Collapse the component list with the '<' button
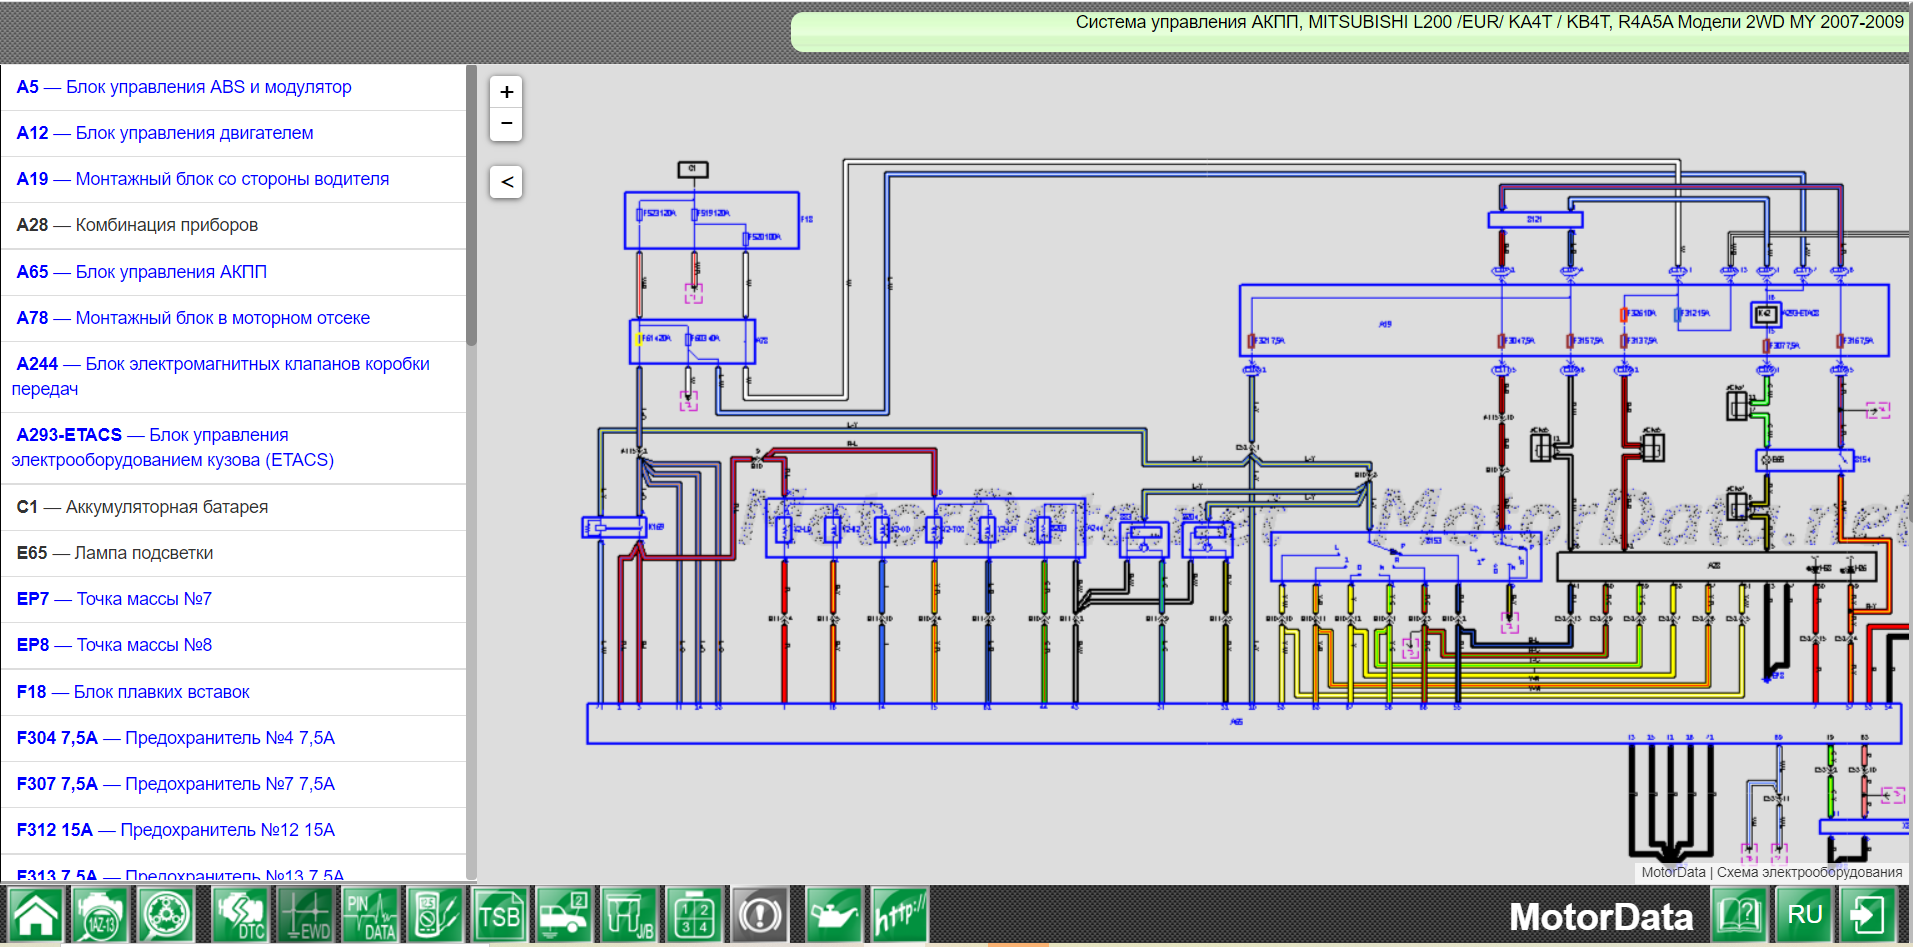 click(506, 182)
